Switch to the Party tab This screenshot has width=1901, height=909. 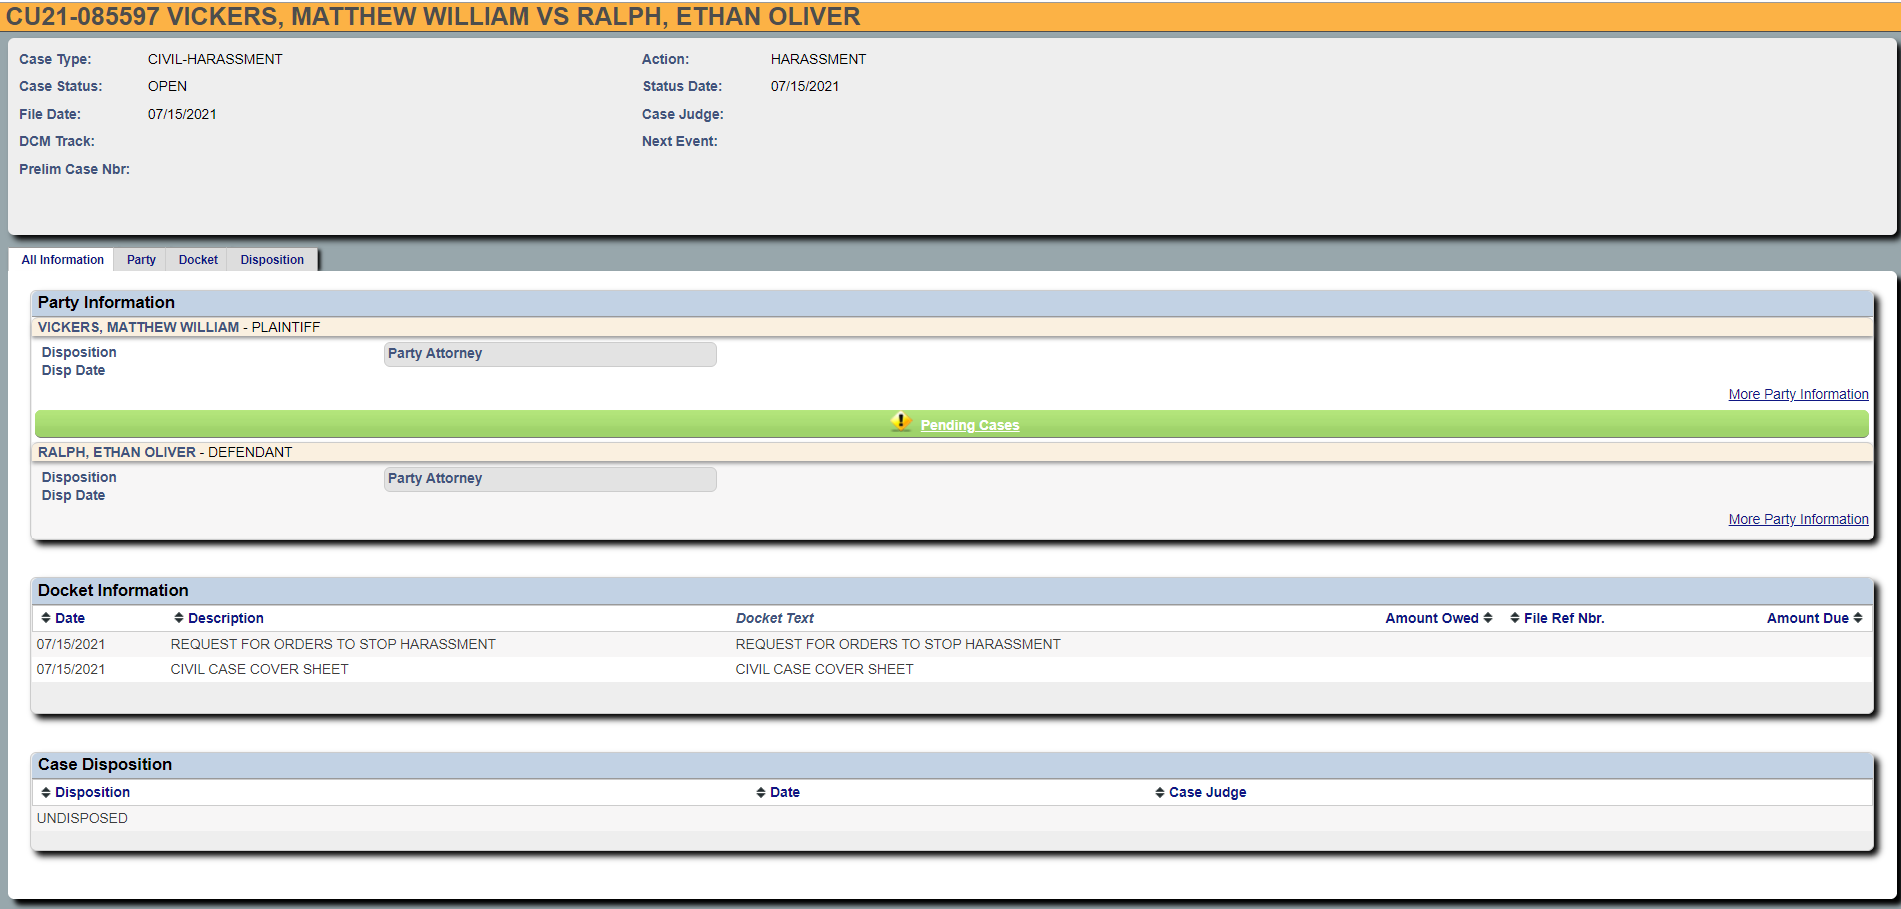(141, 260)
